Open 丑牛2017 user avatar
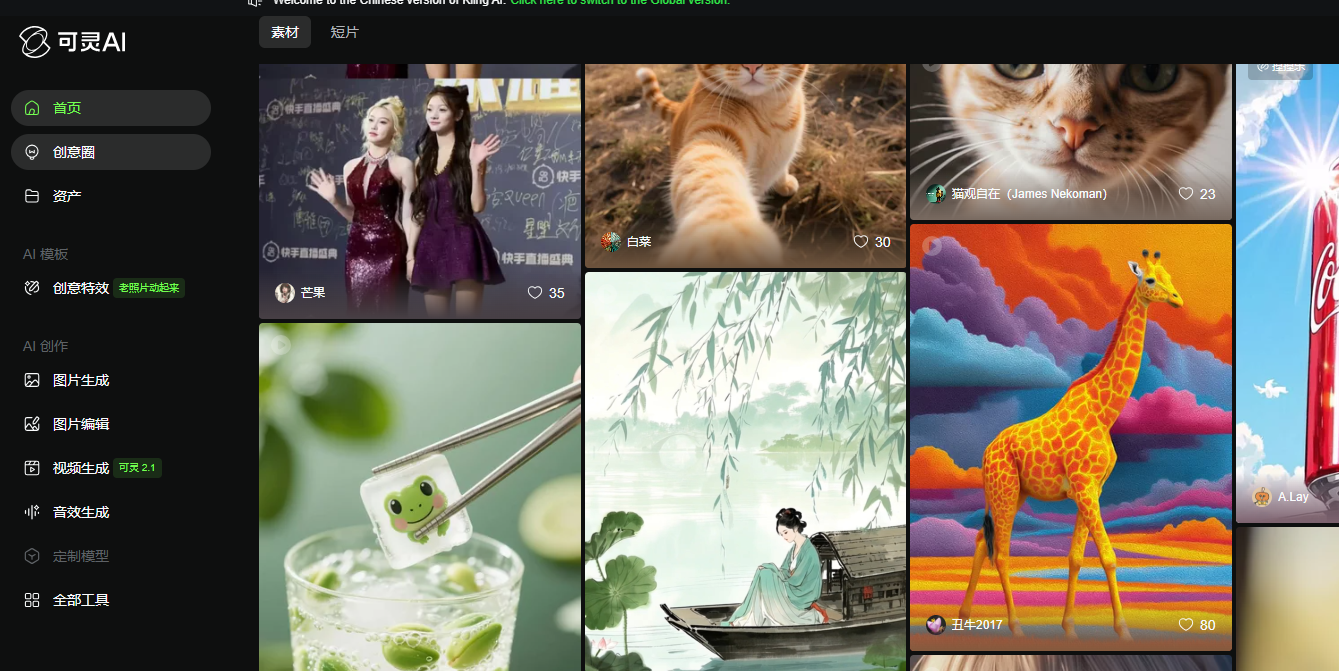 [936, 625]
